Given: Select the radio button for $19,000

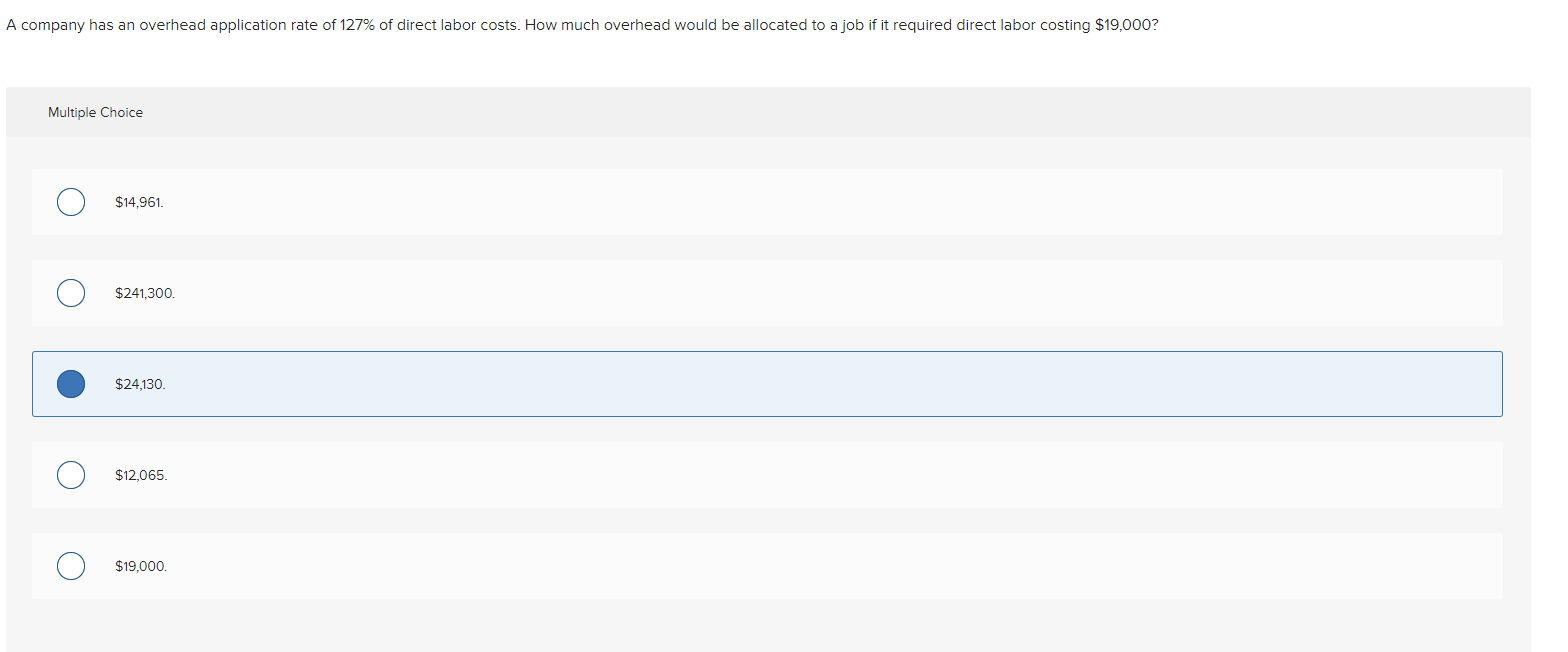Looking at the screenshot, I should click(70, 565).
